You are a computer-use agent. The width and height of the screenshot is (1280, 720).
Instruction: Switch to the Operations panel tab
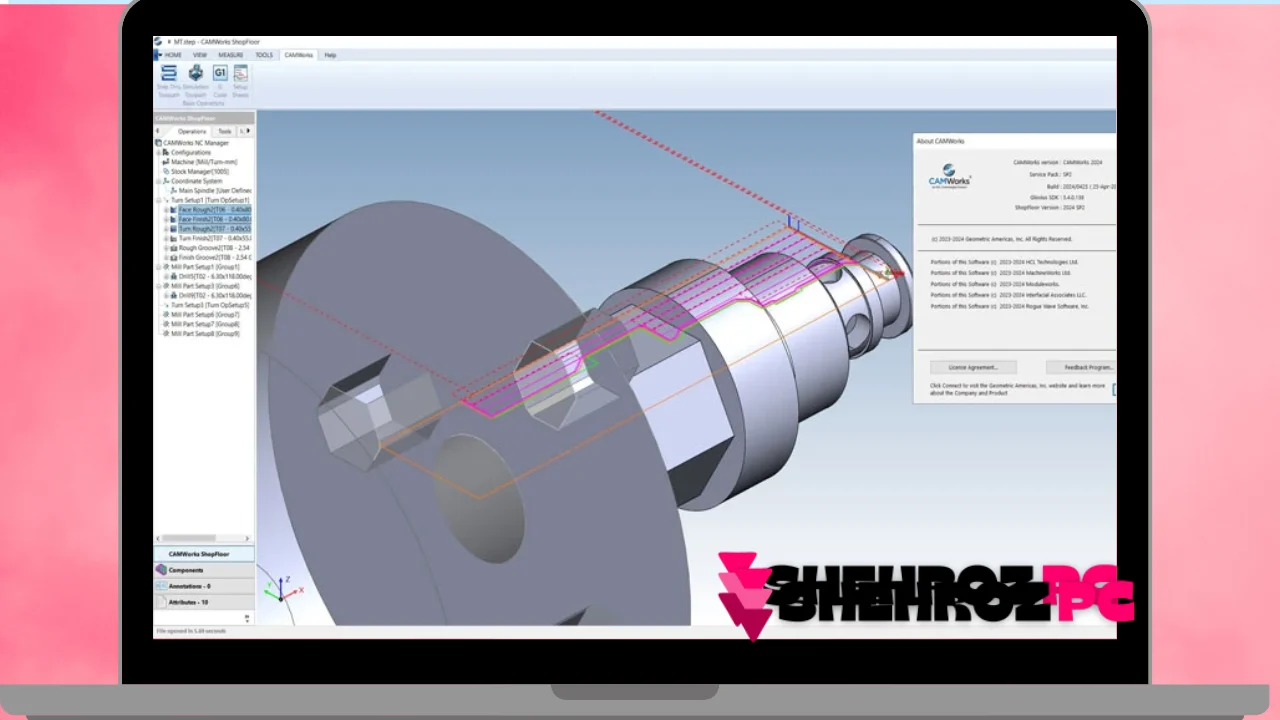[191, 131]
